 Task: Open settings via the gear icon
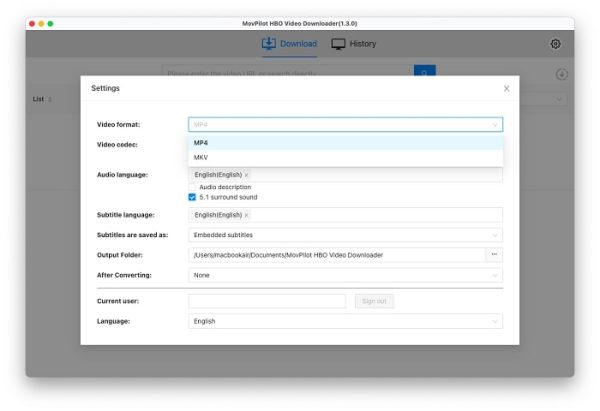[555, 44]
